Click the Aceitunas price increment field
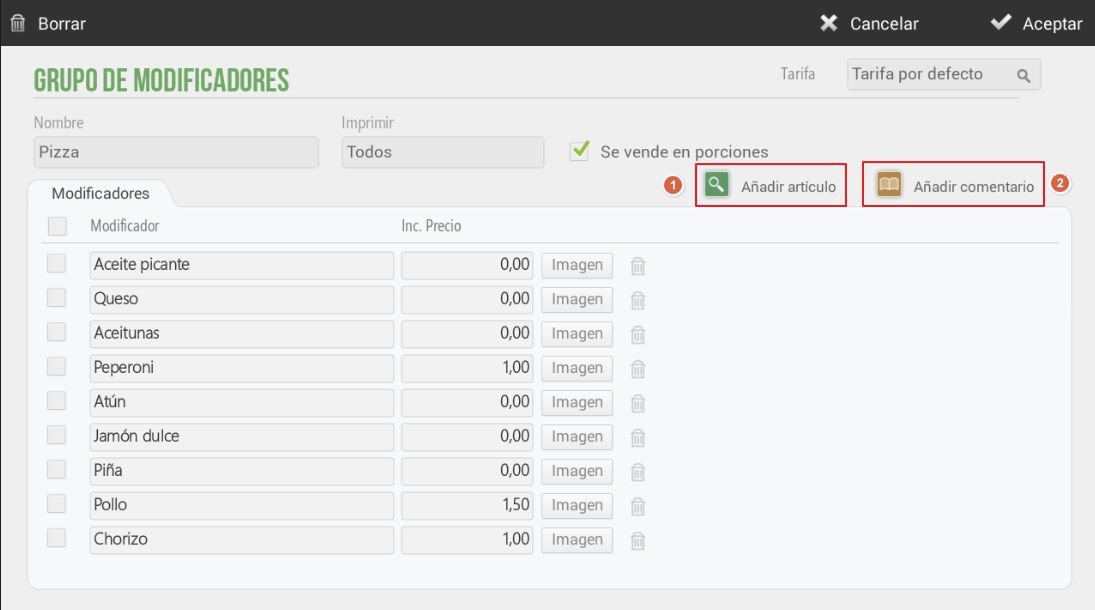1095x610 pixels. coord(467,334)
